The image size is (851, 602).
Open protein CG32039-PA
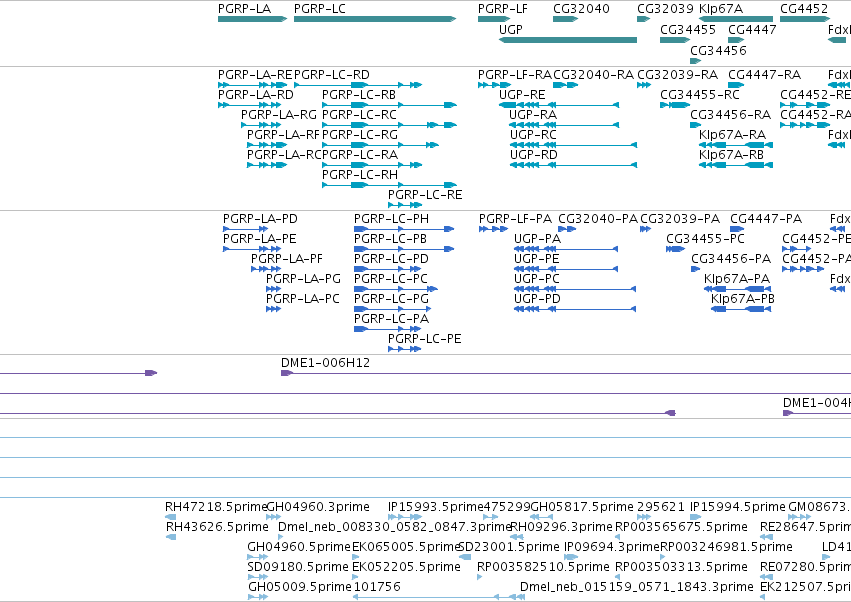[680, 219]
